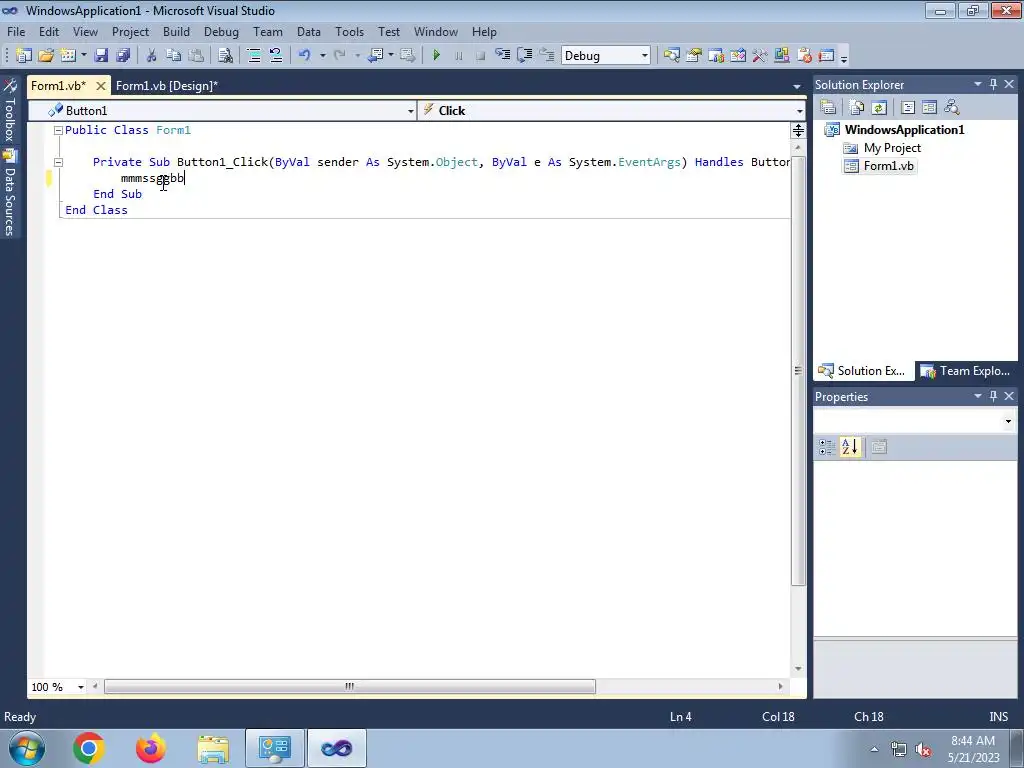Expand the Data Sources side tab
The image size is (1024, 768).
(10, 193)
